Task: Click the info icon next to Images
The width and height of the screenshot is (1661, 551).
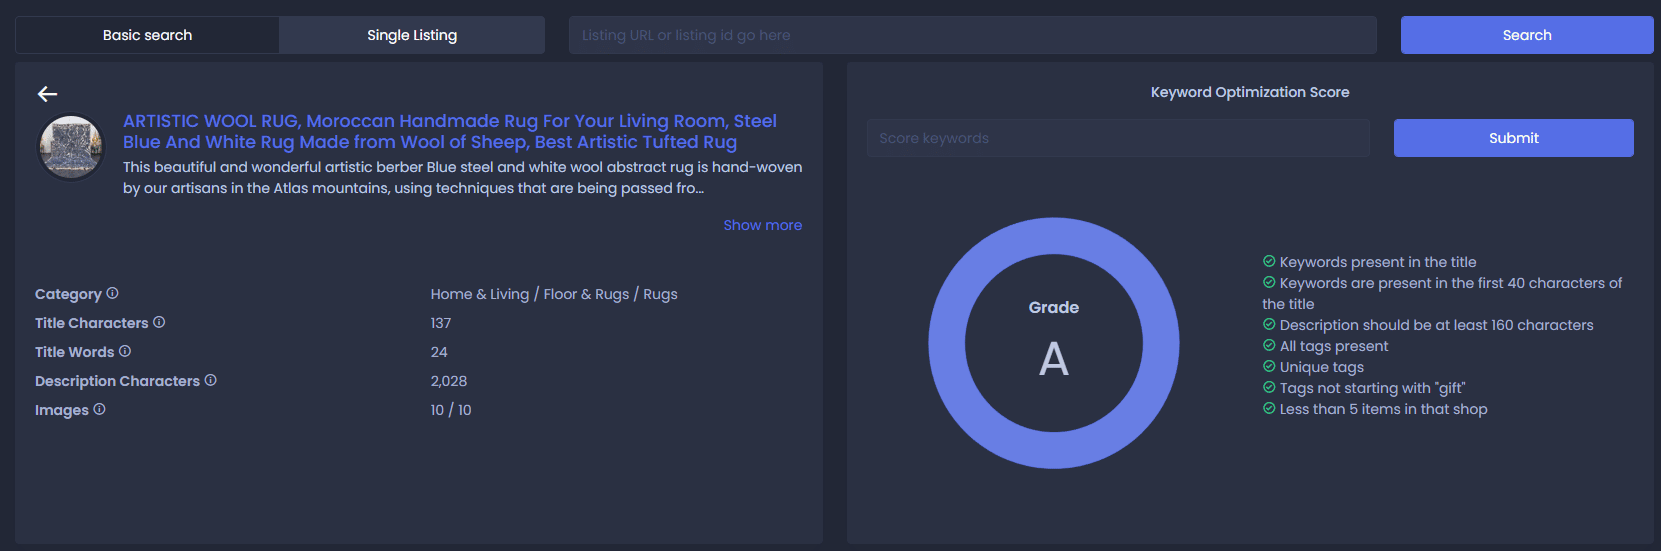Action: [99, 409]
